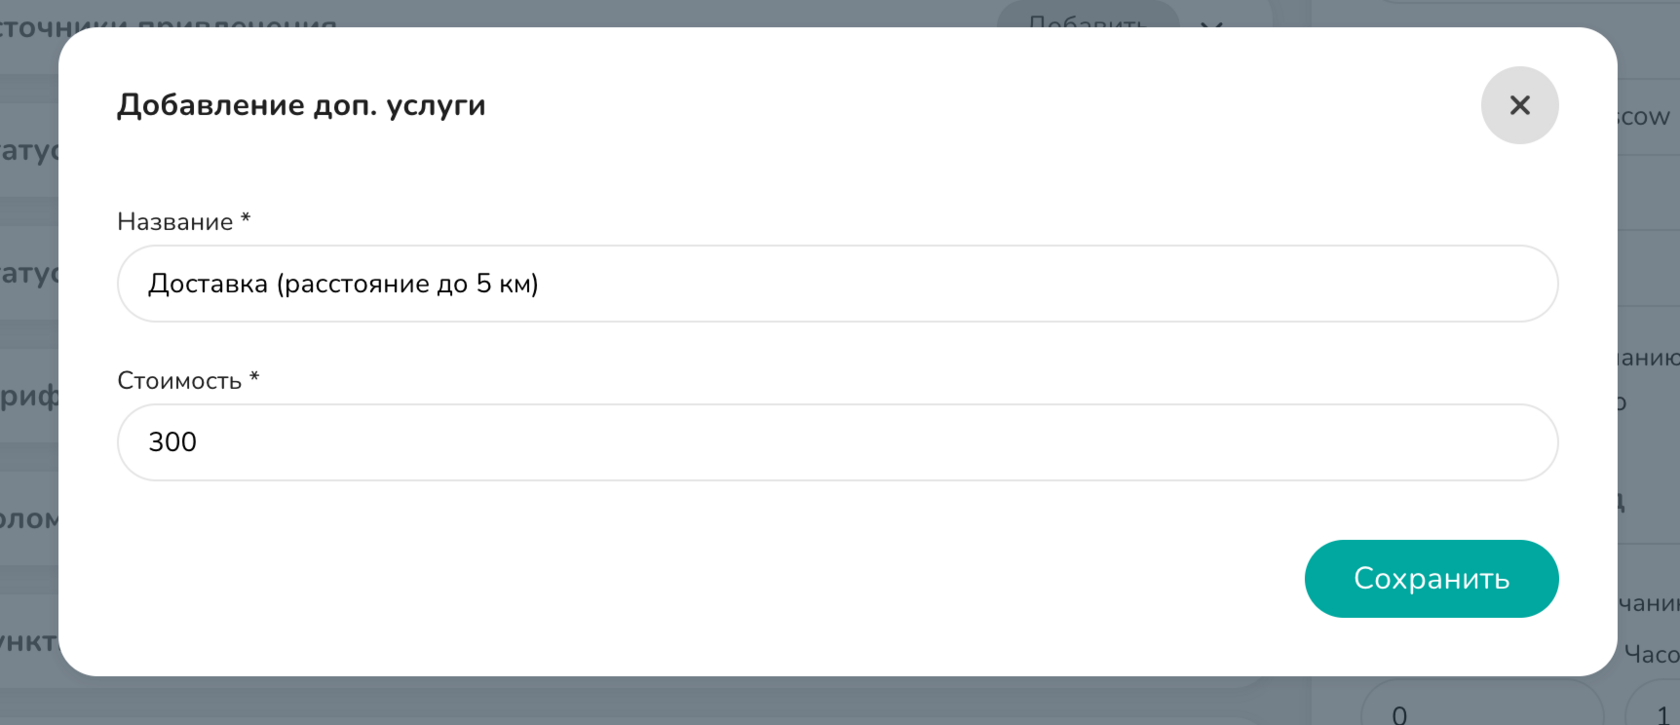Click the background field showing 1

point(1654,707)
